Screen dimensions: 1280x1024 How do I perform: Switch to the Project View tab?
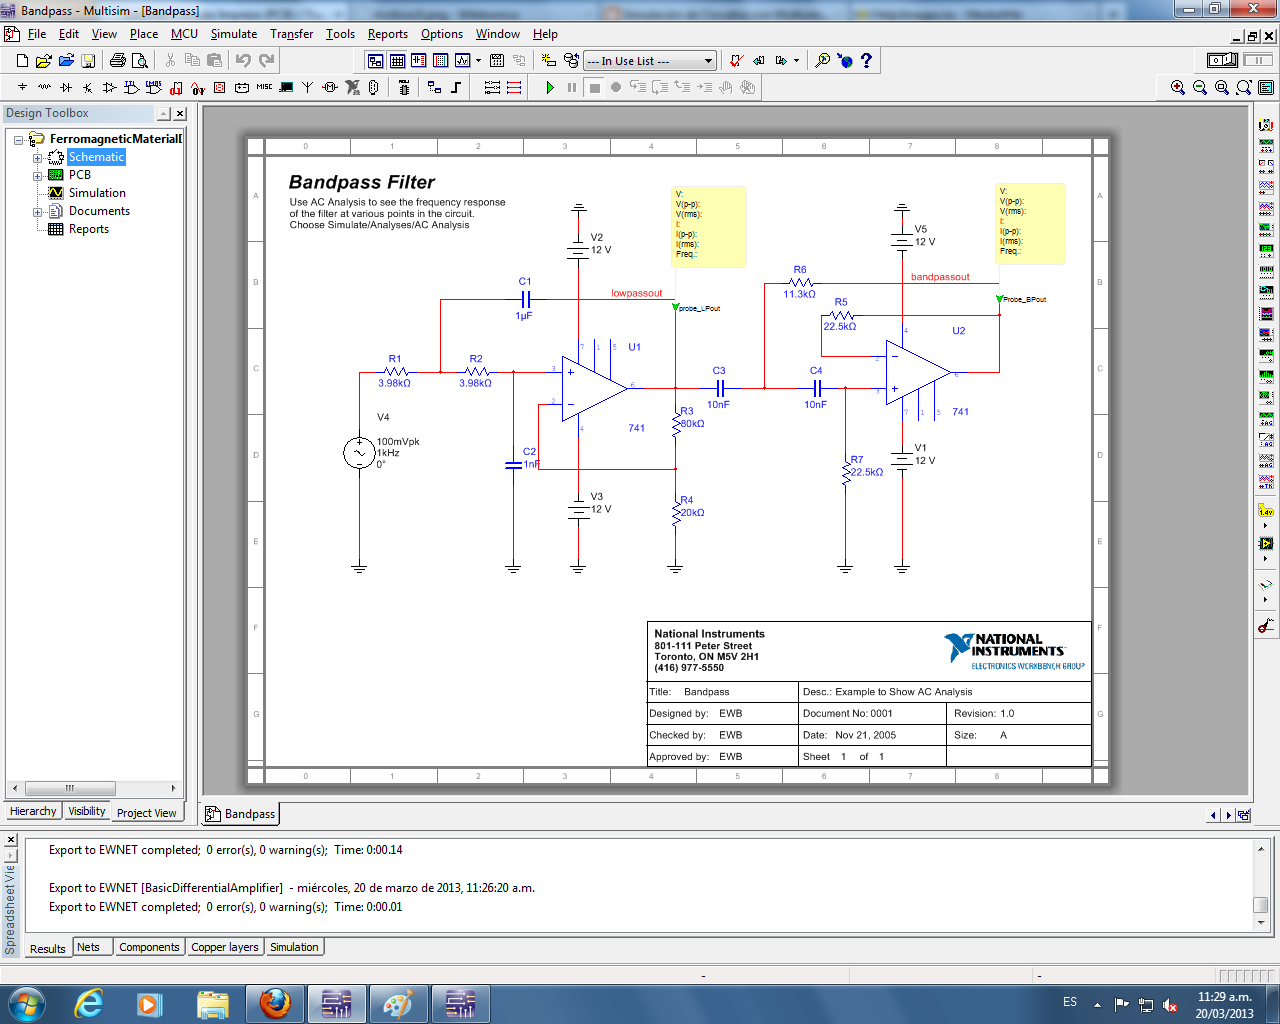(146, 813)
